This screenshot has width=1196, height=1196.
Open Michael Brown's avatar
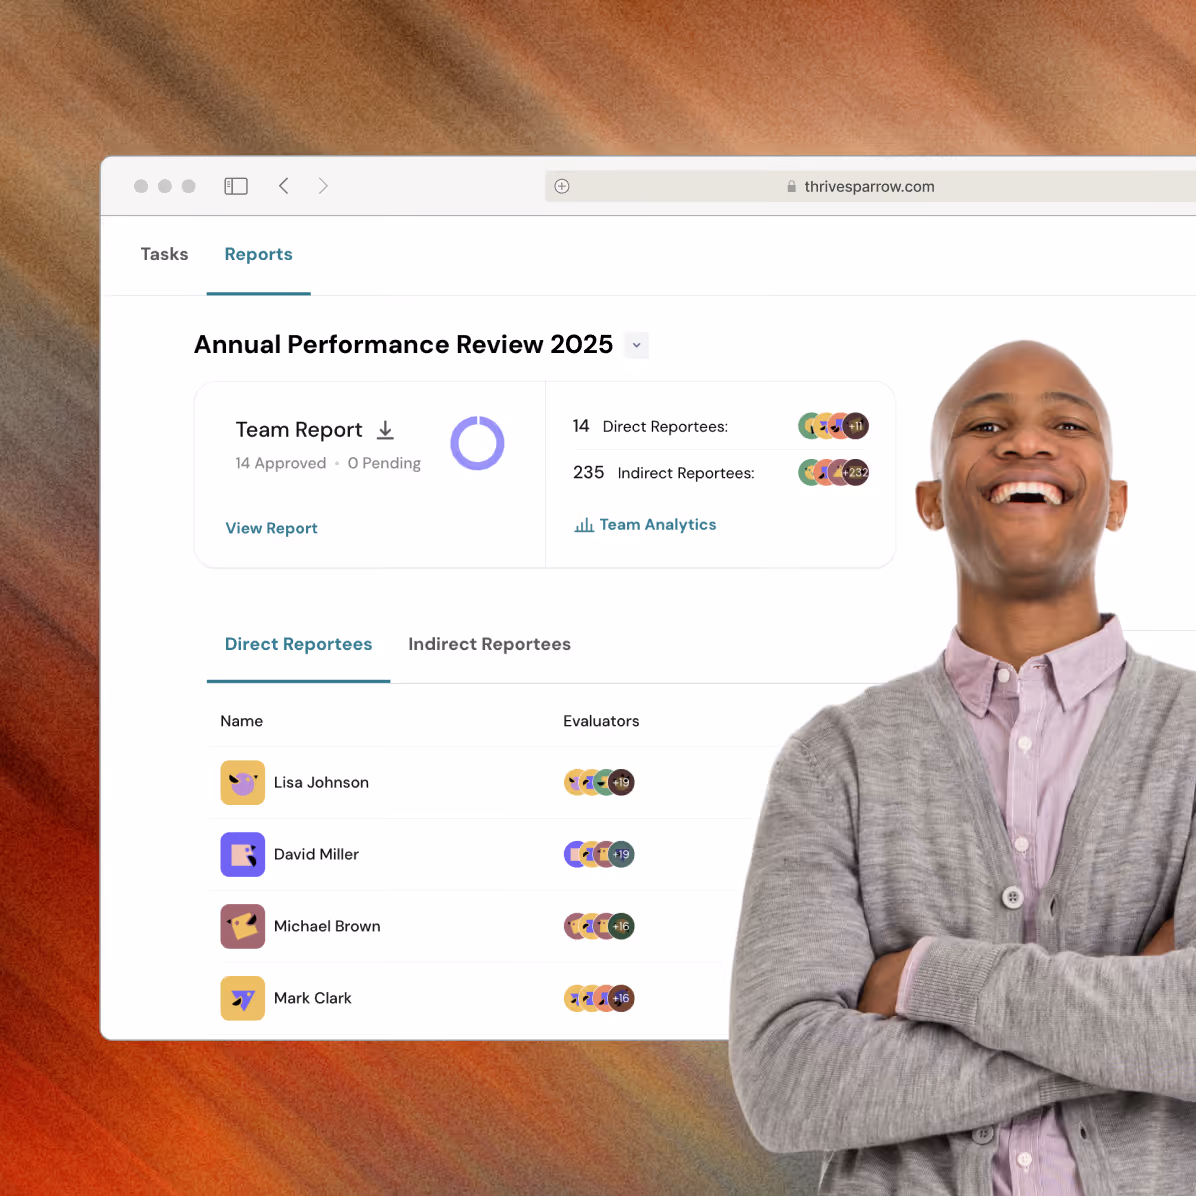tap(243, 926)
